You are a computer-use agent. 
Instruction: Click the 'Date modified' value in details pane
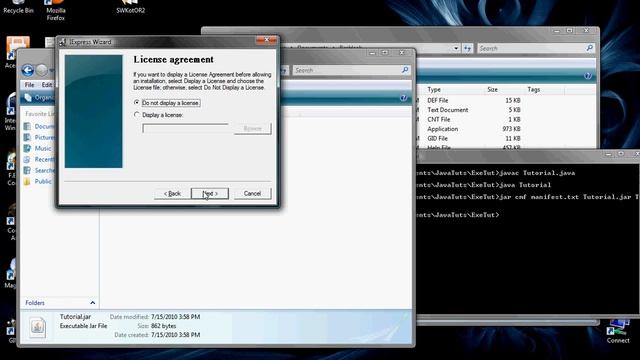click(x=176, y=317)
